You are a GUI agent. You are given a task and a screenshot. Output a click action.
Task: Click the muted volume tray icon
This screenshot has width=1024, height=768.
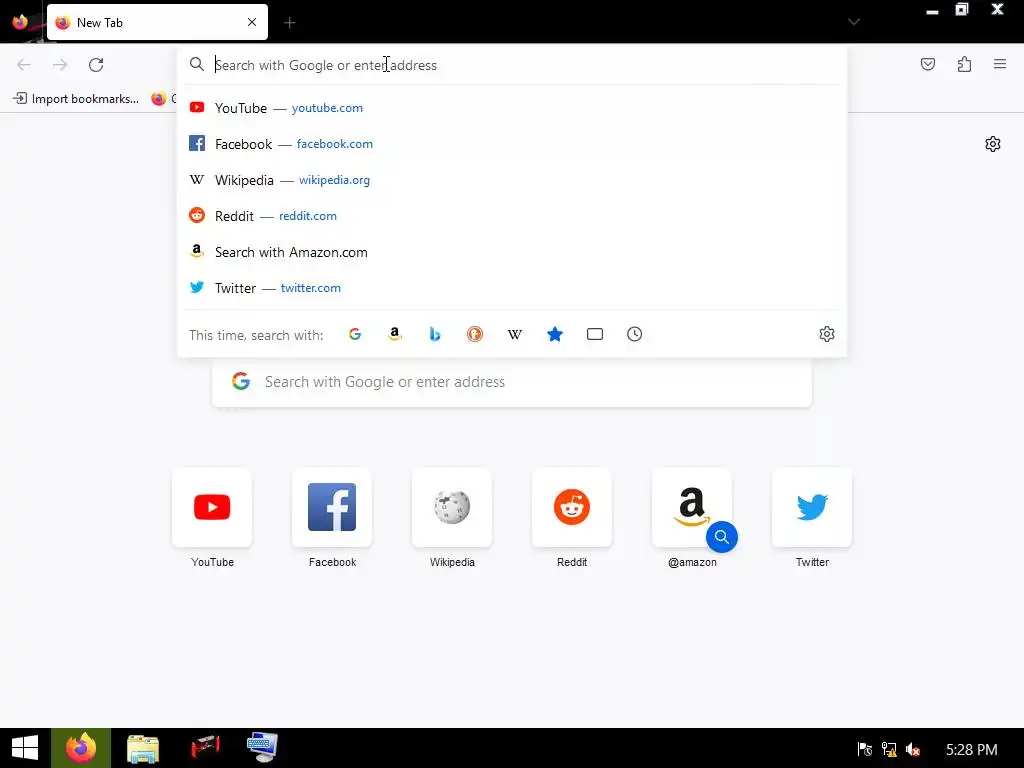[913, 750]
